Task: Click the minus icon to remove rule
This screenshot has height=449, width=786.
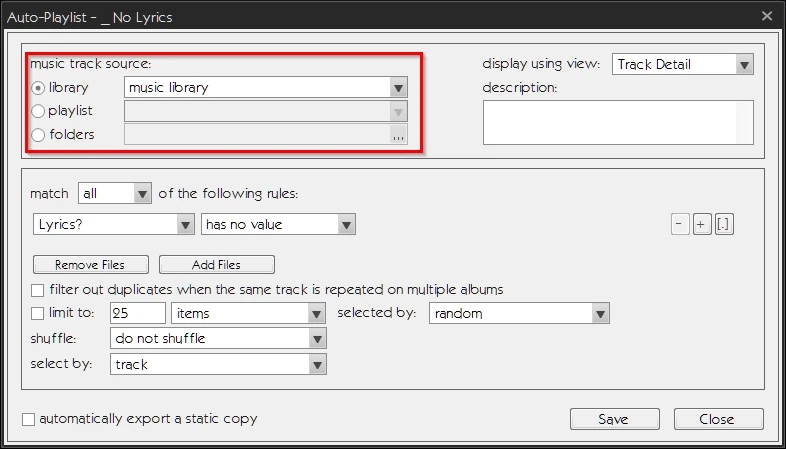Action: tap(681, 225)
